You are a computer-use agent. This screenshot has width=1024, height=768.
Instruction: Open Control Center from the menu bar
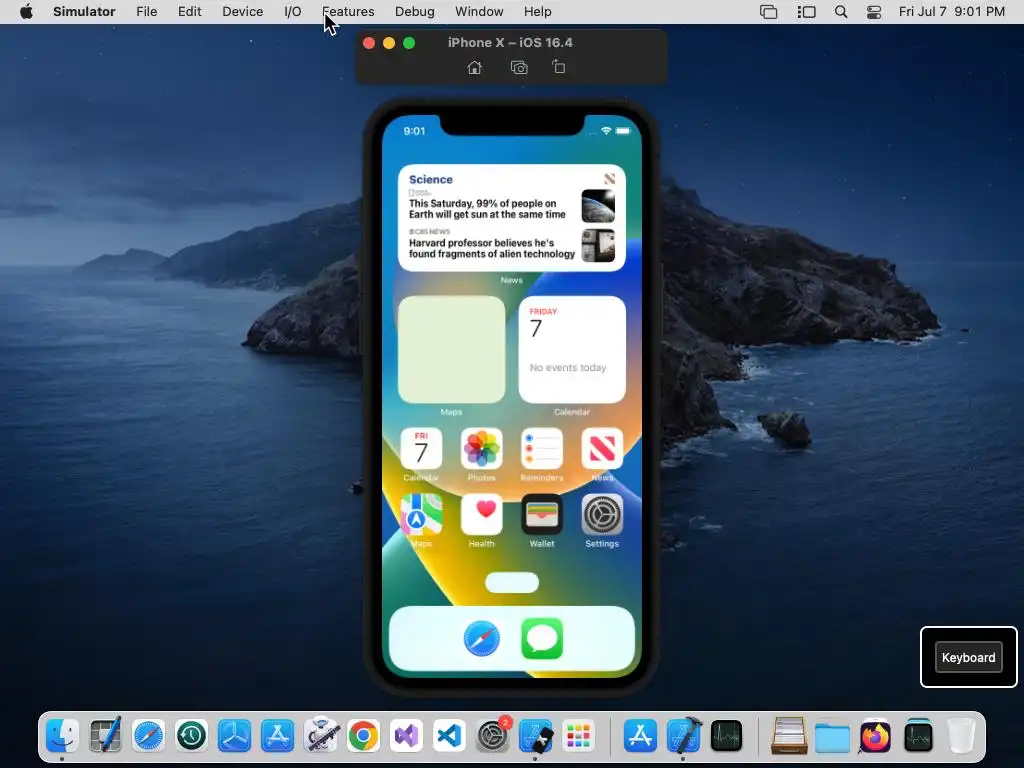click(x=874, y=12)
